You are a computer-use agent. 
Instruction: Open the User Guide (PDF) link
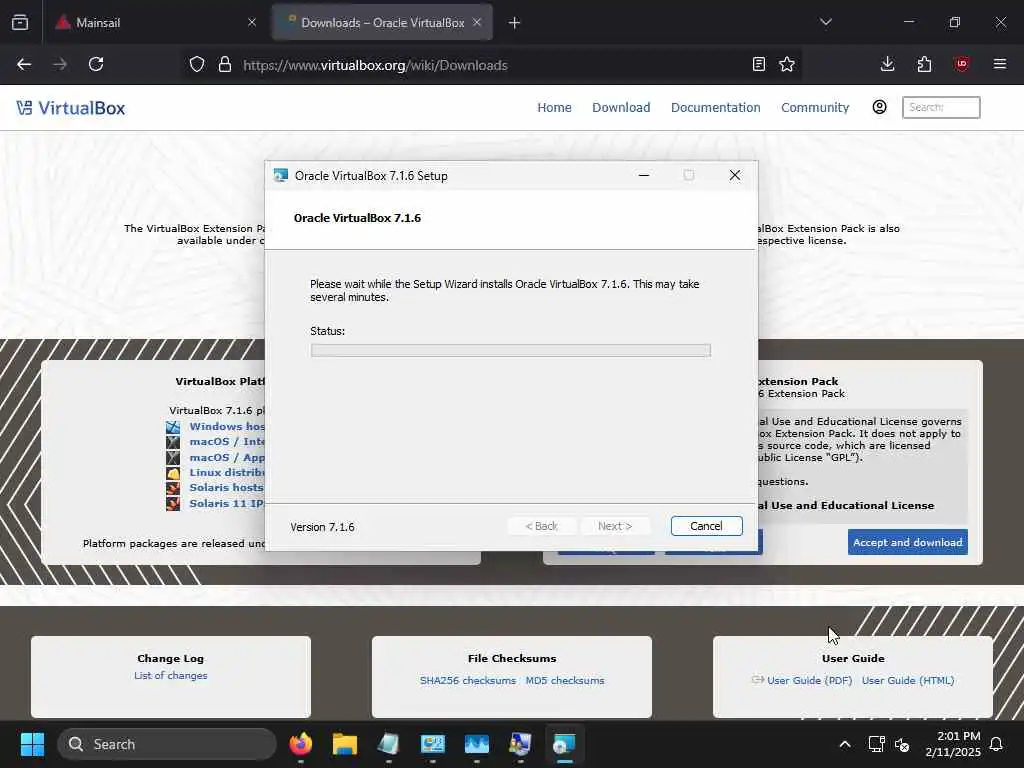pos(809,680)
